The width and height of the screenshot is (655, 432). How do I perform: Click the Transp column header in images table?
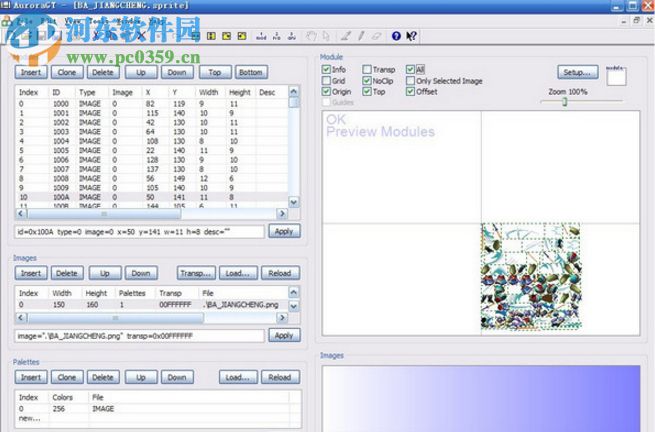176,293
